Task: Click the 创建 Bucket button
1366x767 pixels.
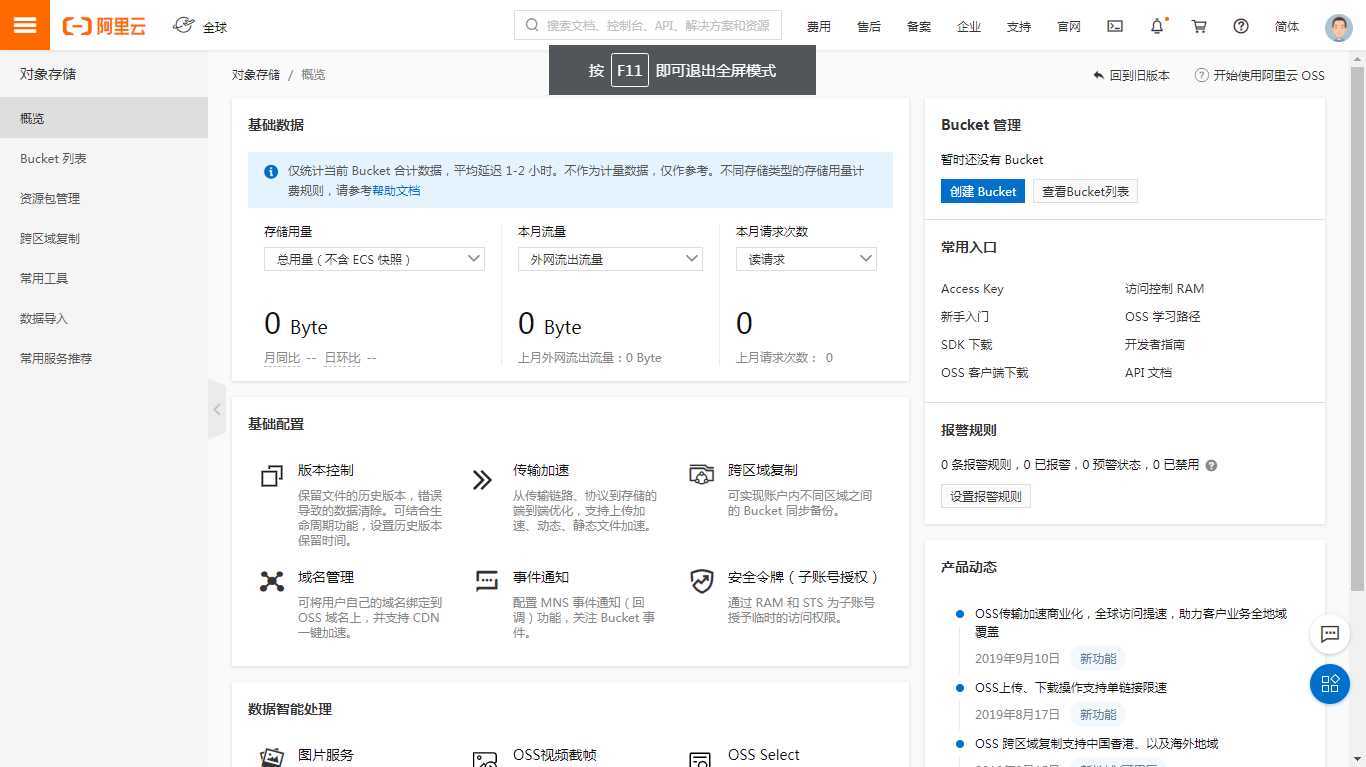Action: tap(983, 191)
